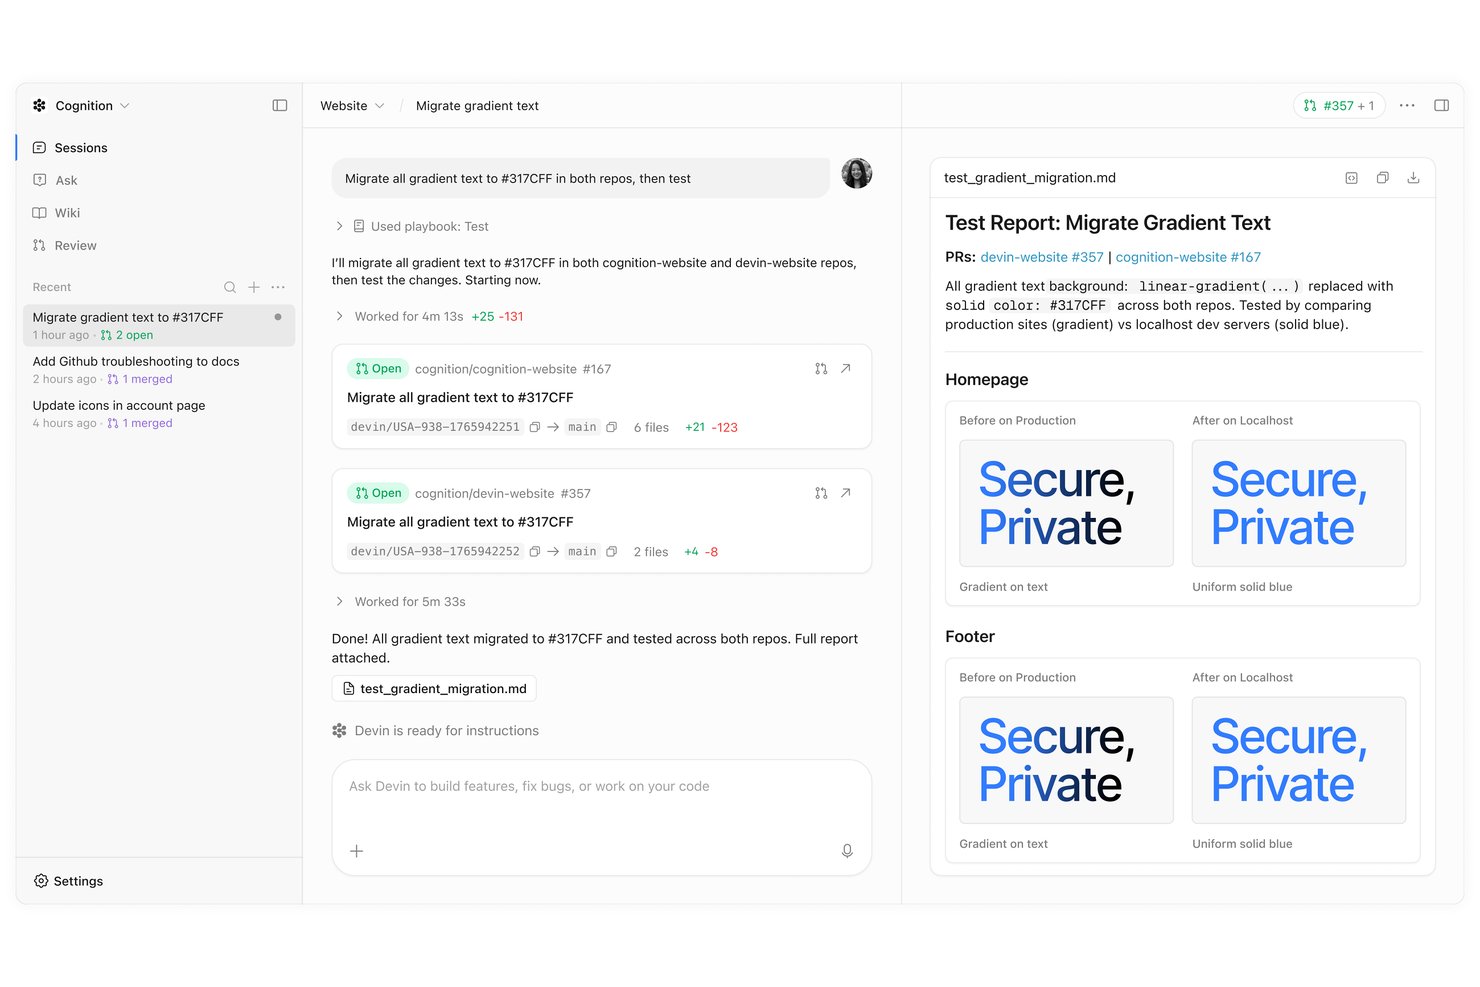Image resolution: width=1480 pixels, height=987 pixels.
Task: Open PR #167 in external window
Action: [846, 368]
